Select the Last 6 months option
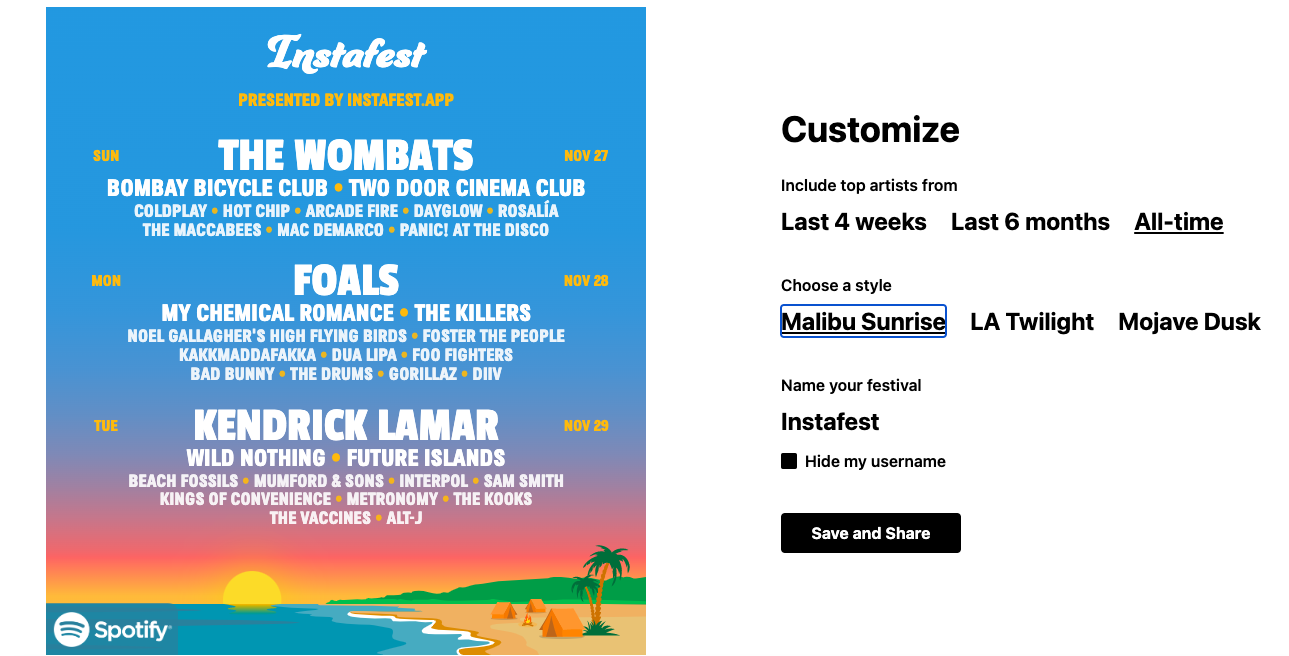The image size is (1289, 656). 1030,222
